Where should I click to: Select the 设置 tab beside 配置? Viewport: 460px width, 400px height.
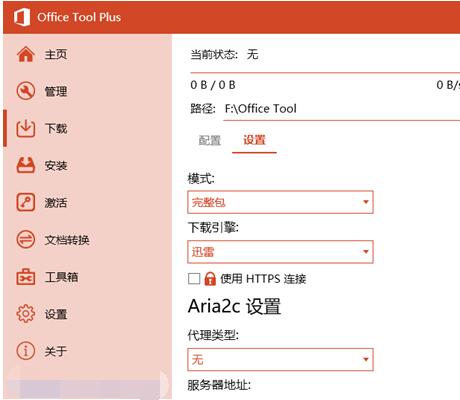[x=254, y=140]
